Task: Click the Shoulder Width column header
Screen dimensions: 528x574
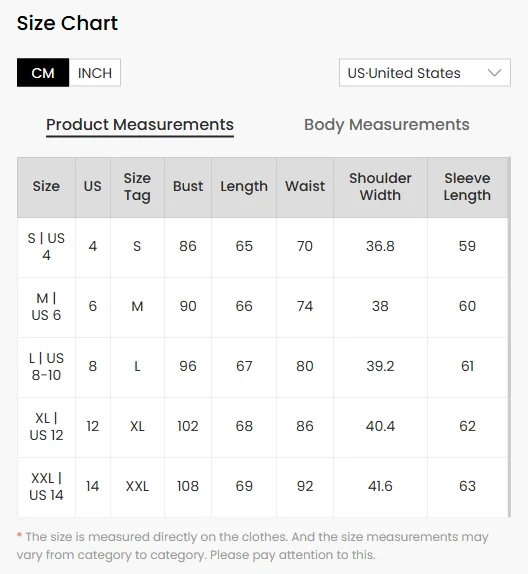Action: pos(380,186)
